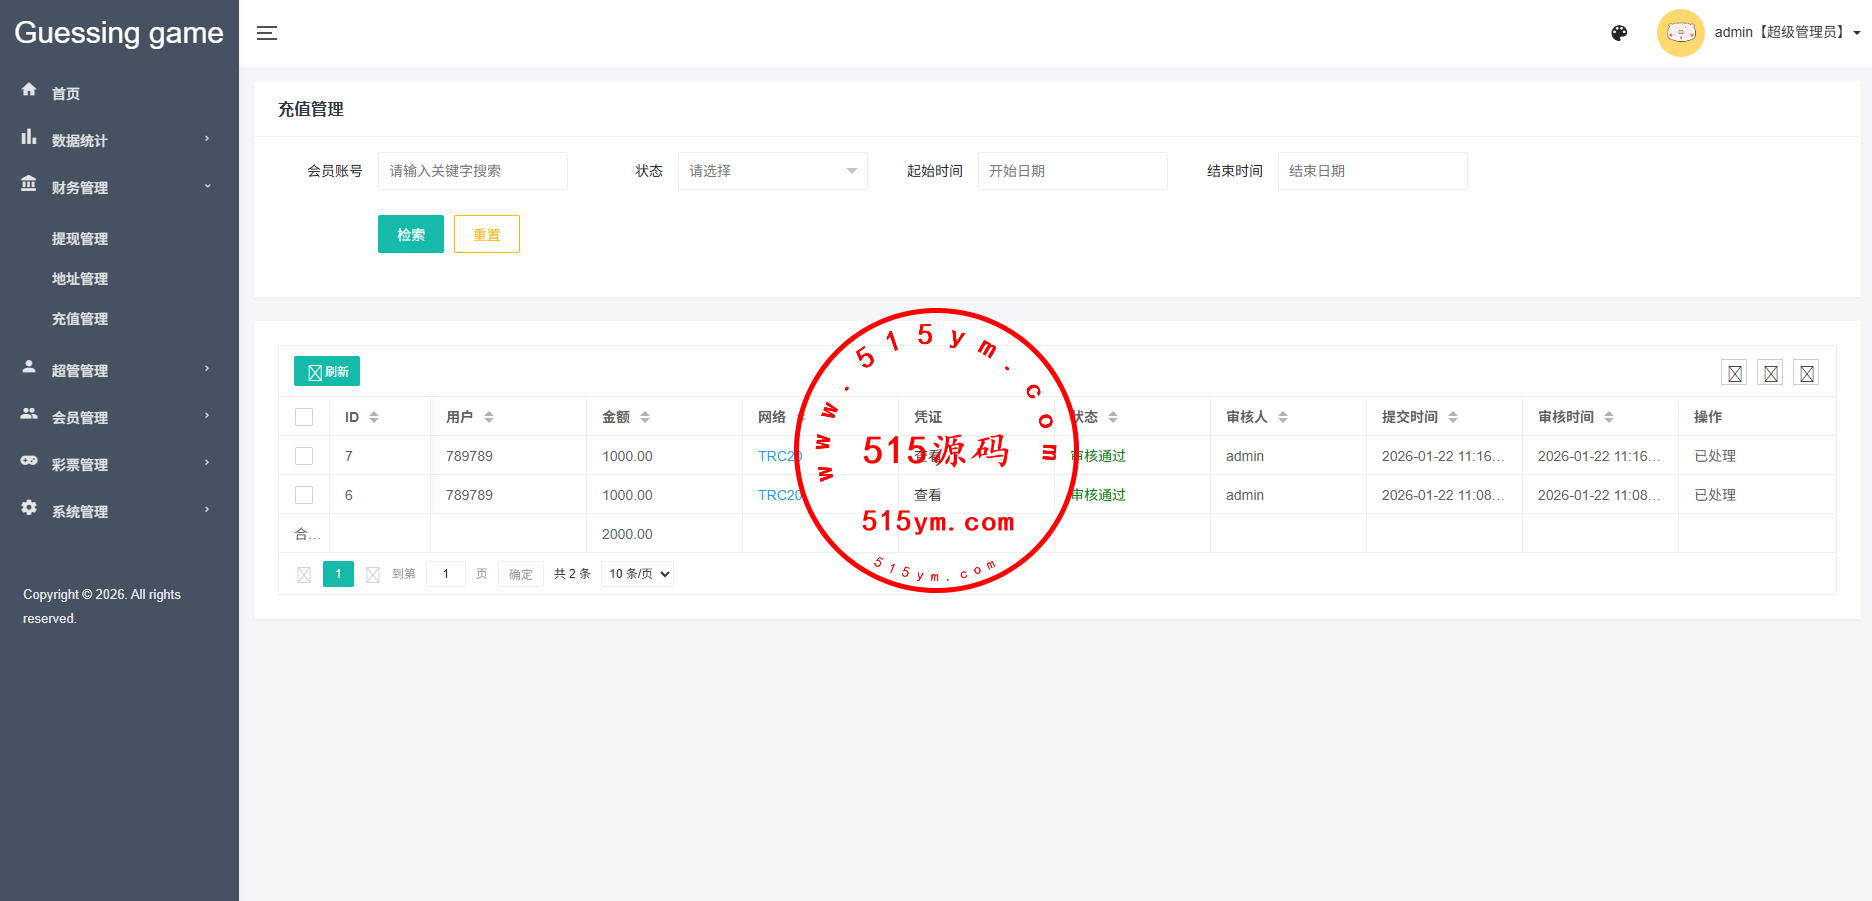Click the 重置 reset button

coord(486,235)
